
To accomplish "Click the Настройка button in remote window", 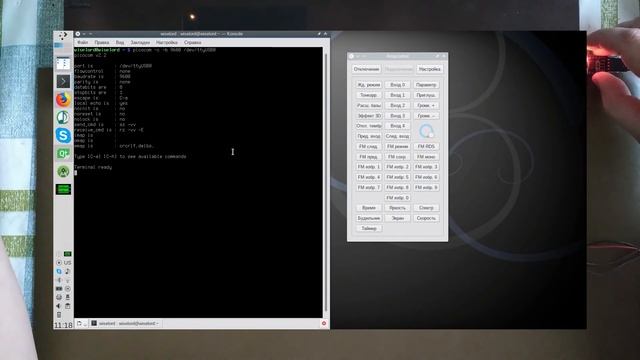I will tap(429, 69).
